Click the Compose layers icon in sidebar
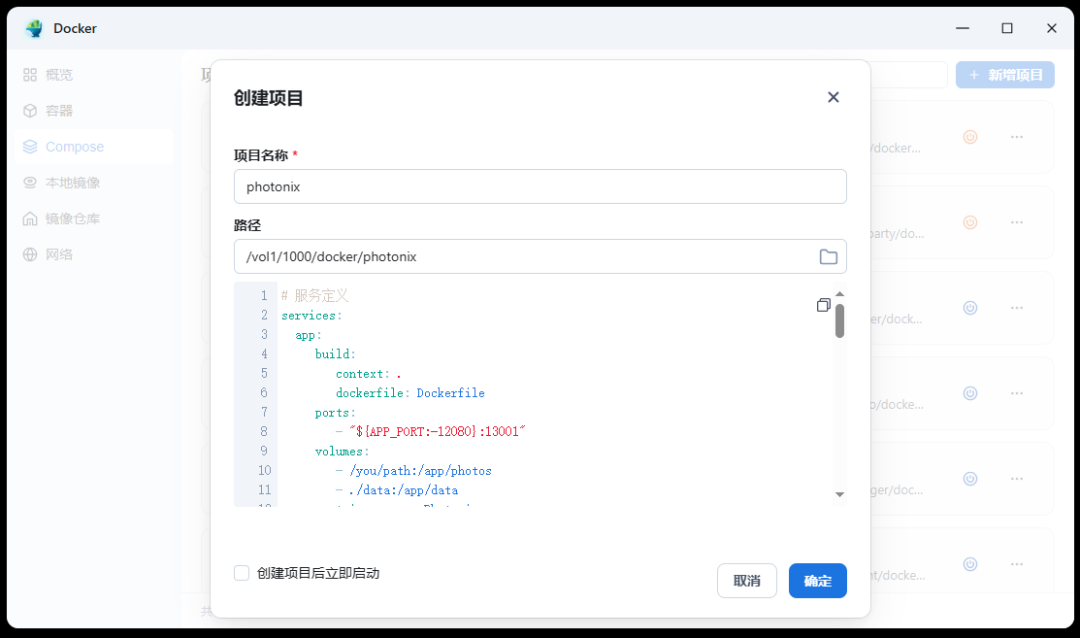The image size is (1080, 638). pyautogui.click(x=31, y=147)
